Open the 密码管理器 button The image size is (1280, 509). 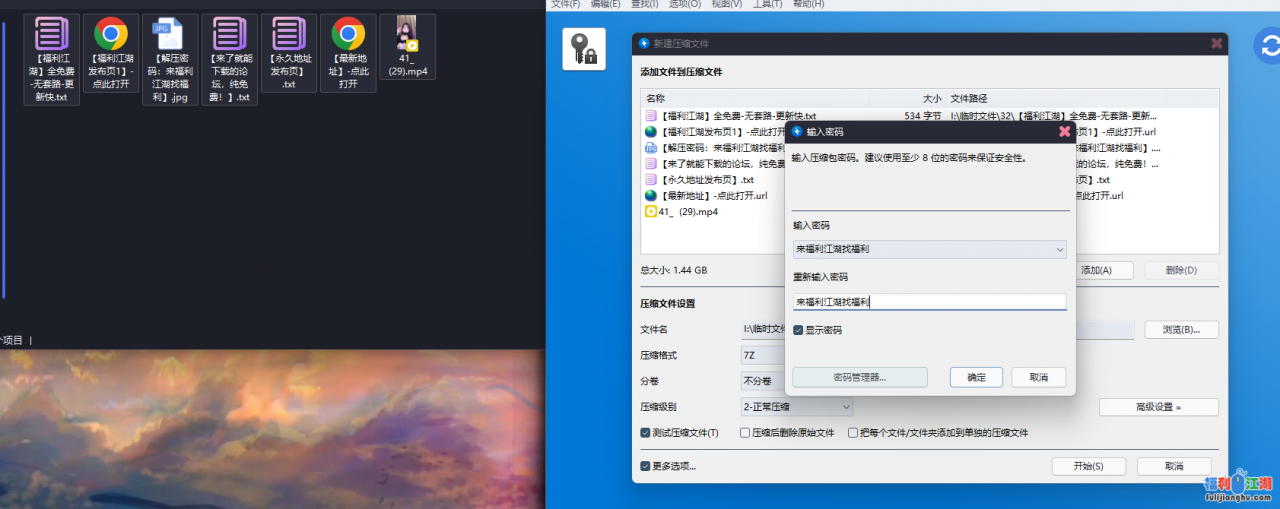pos(859,377)
